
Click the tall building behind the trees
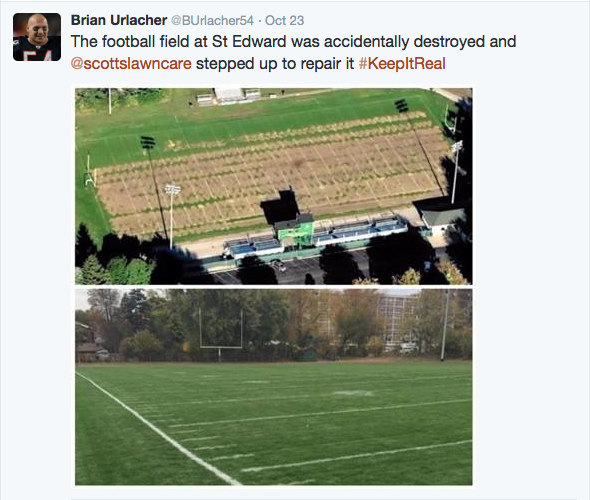[398, 323]
